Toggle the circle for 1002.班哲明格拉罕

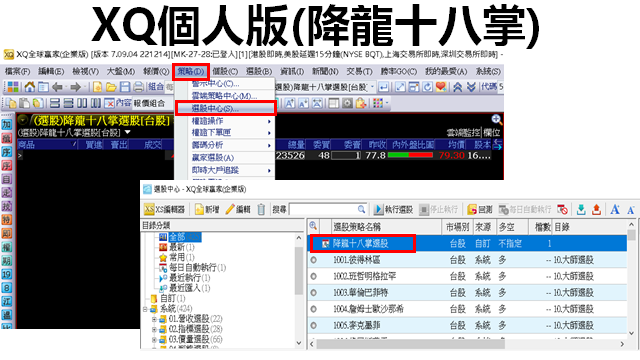click(313, 276)
